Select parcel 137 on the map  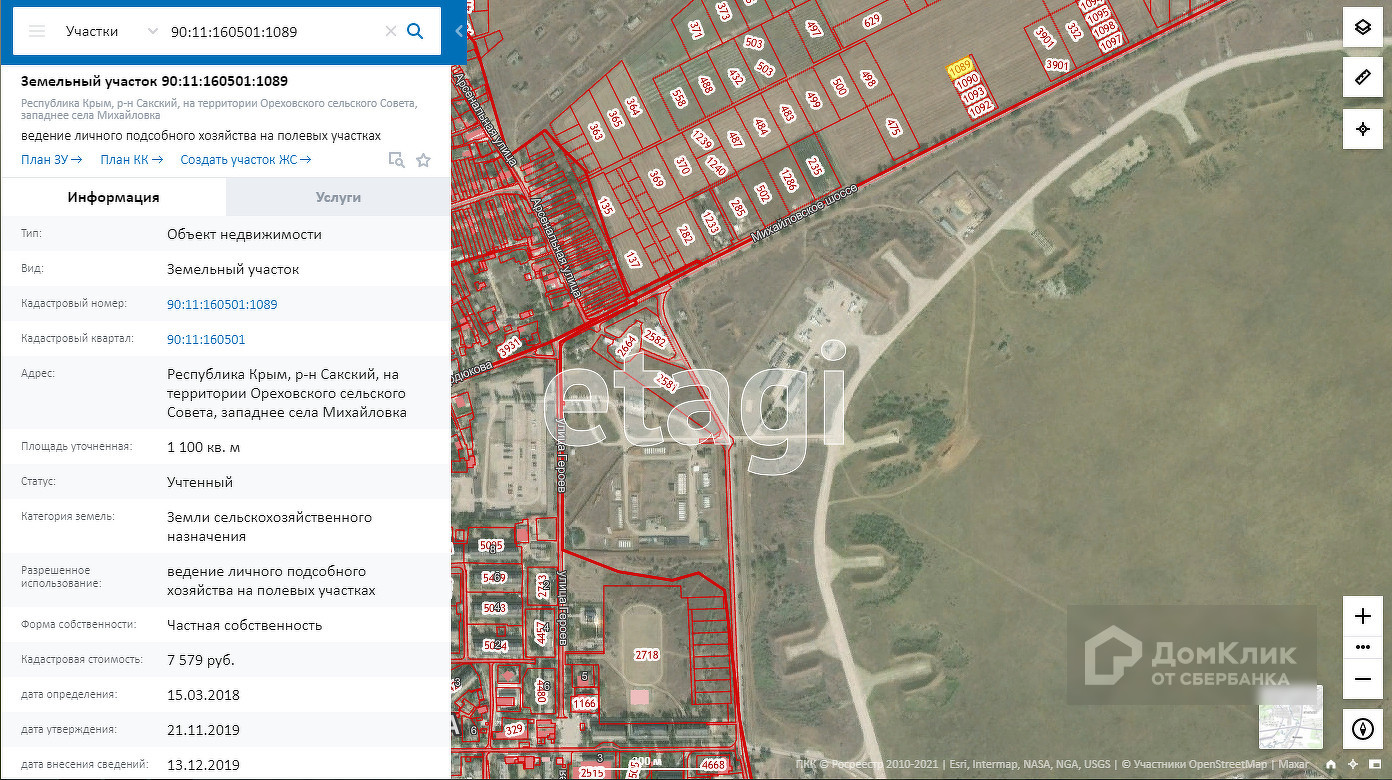point(632,260)
